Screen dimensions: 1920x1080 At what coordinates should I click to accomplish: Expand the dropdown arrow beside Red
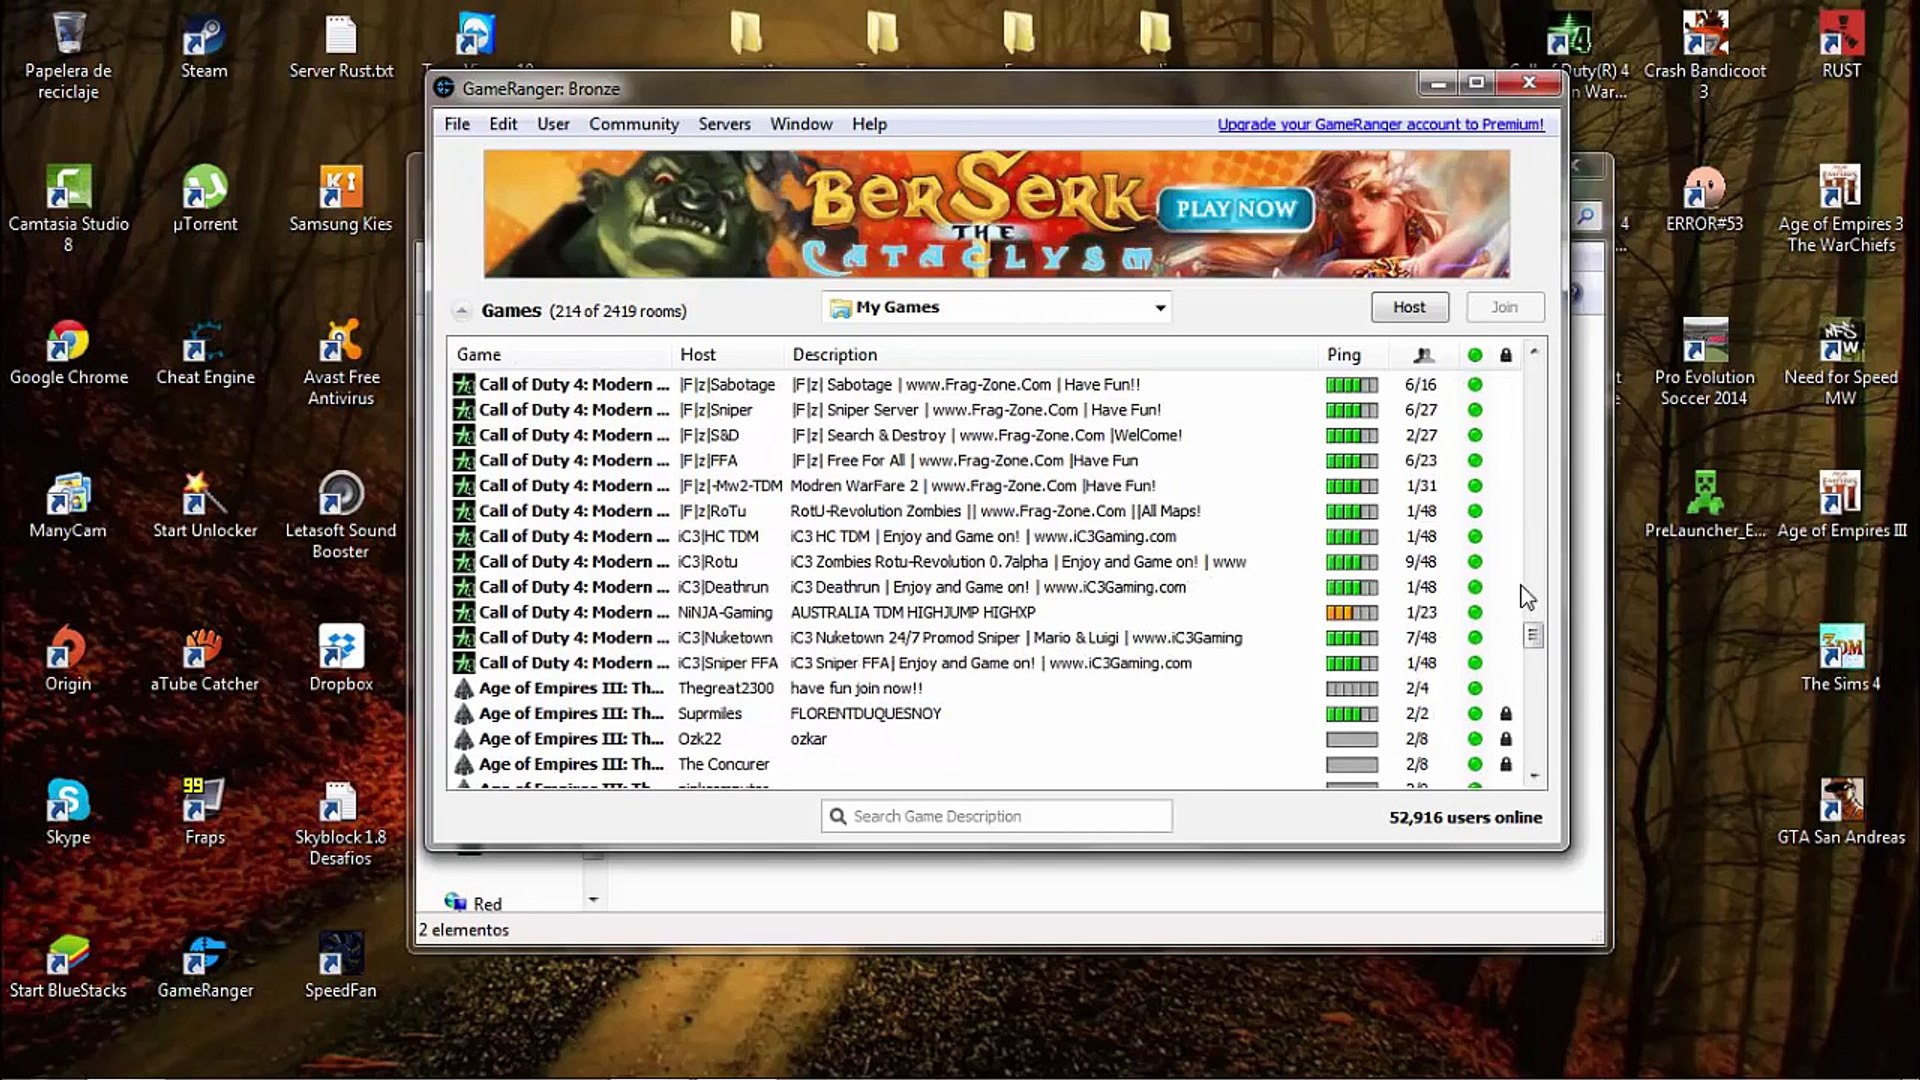[x=593, y=900]
